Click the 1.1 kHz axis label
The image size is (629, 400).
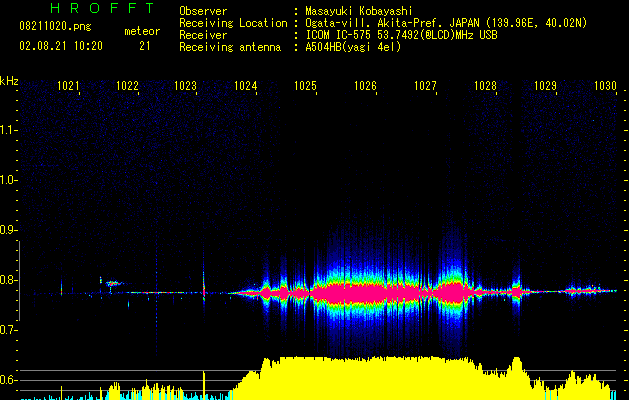click(8, 130)
